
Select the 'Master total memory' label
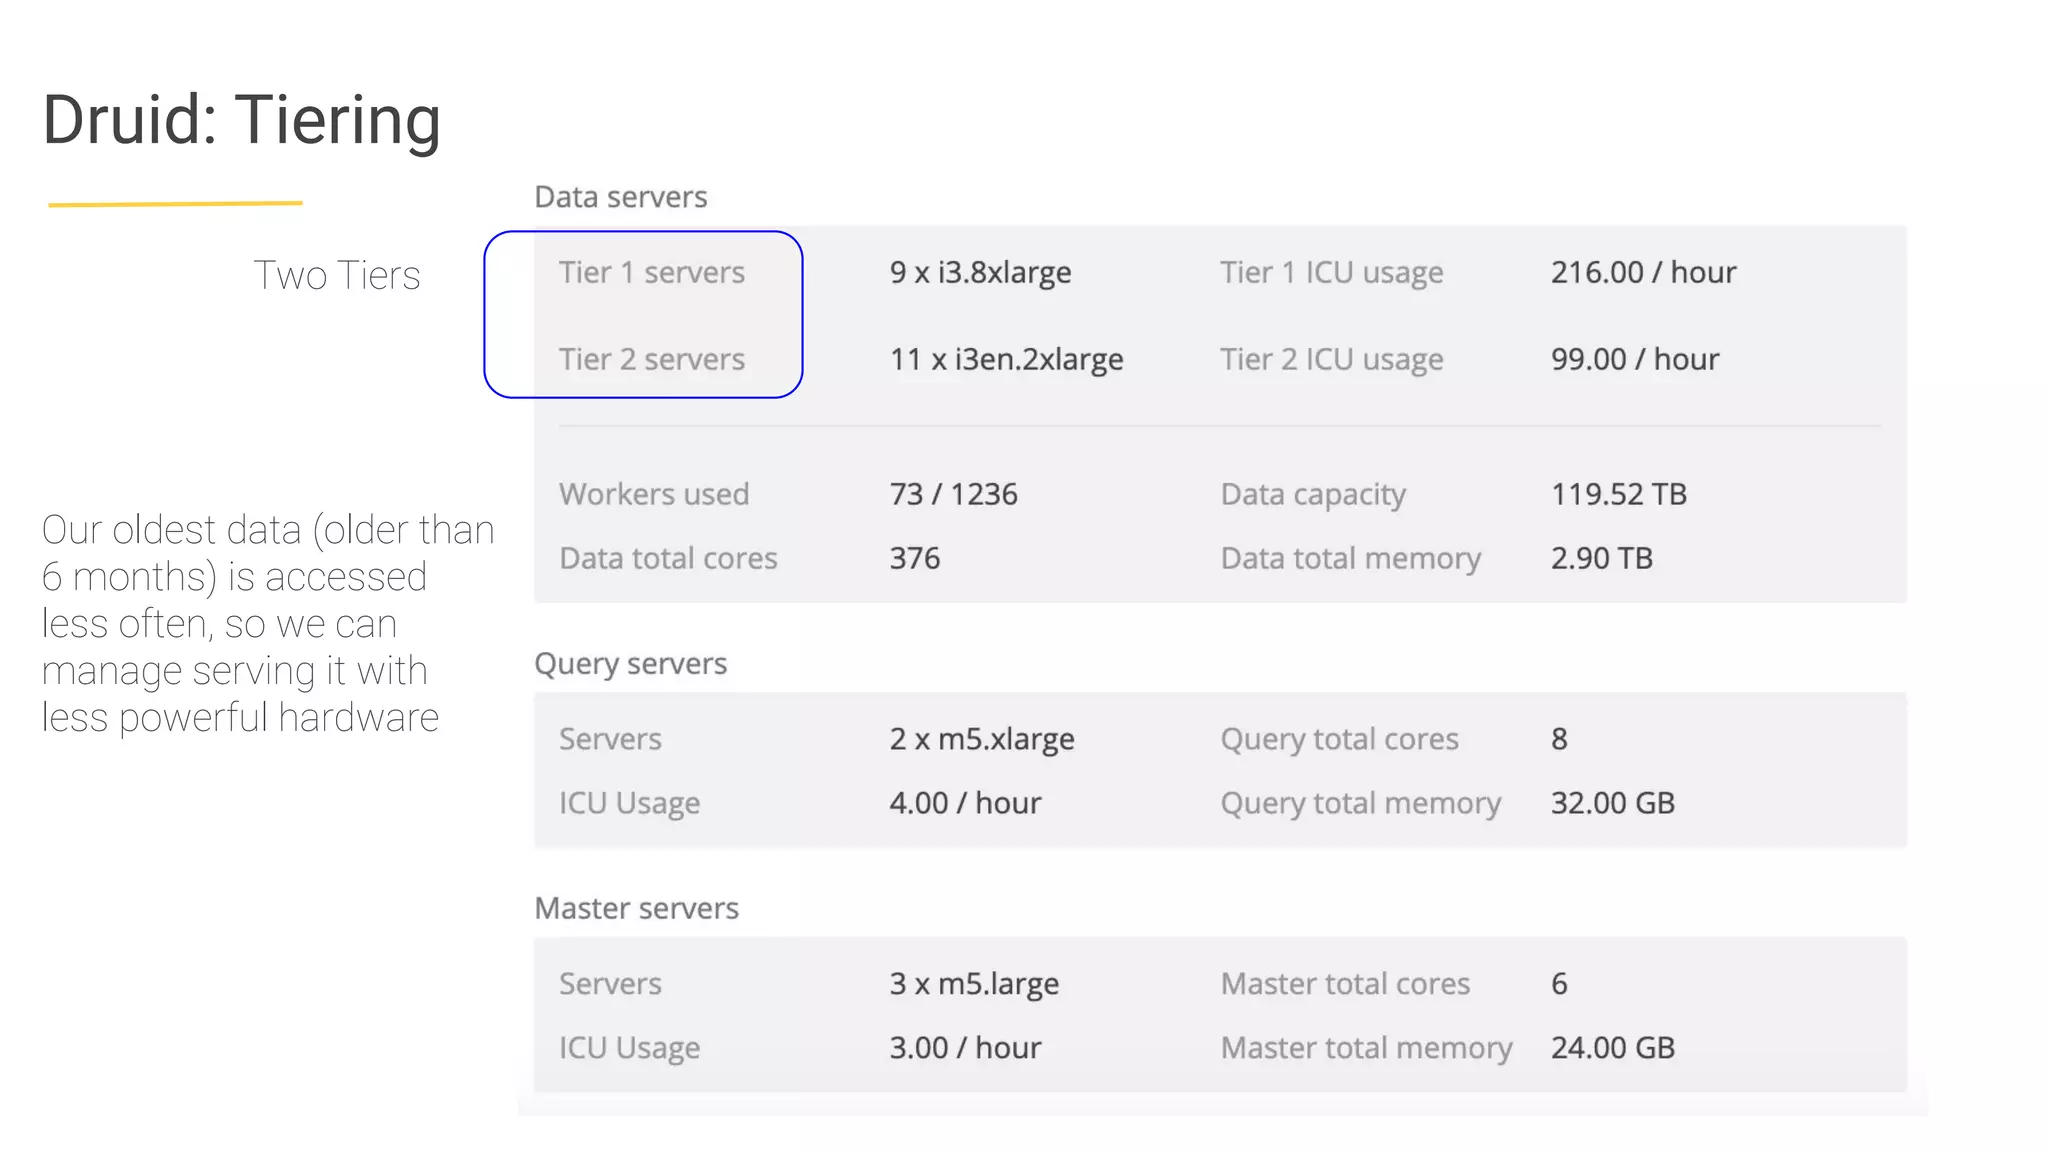point(1366,1049)
